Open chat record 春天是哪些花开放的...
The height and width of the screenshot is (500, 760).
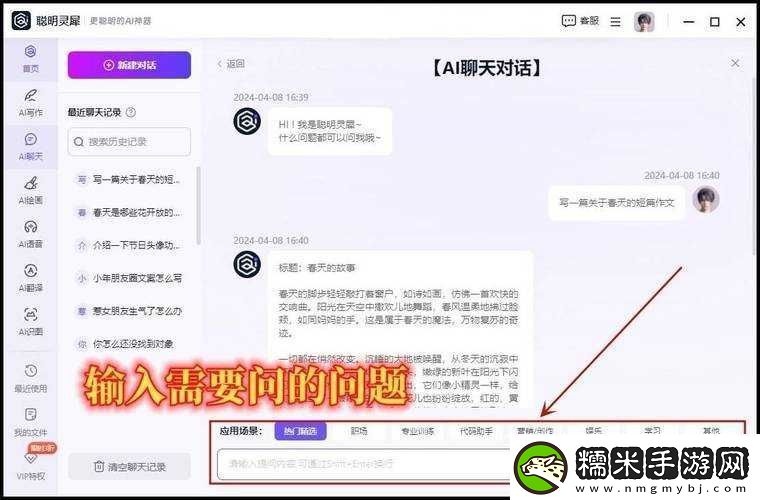[x=130, y=213]
